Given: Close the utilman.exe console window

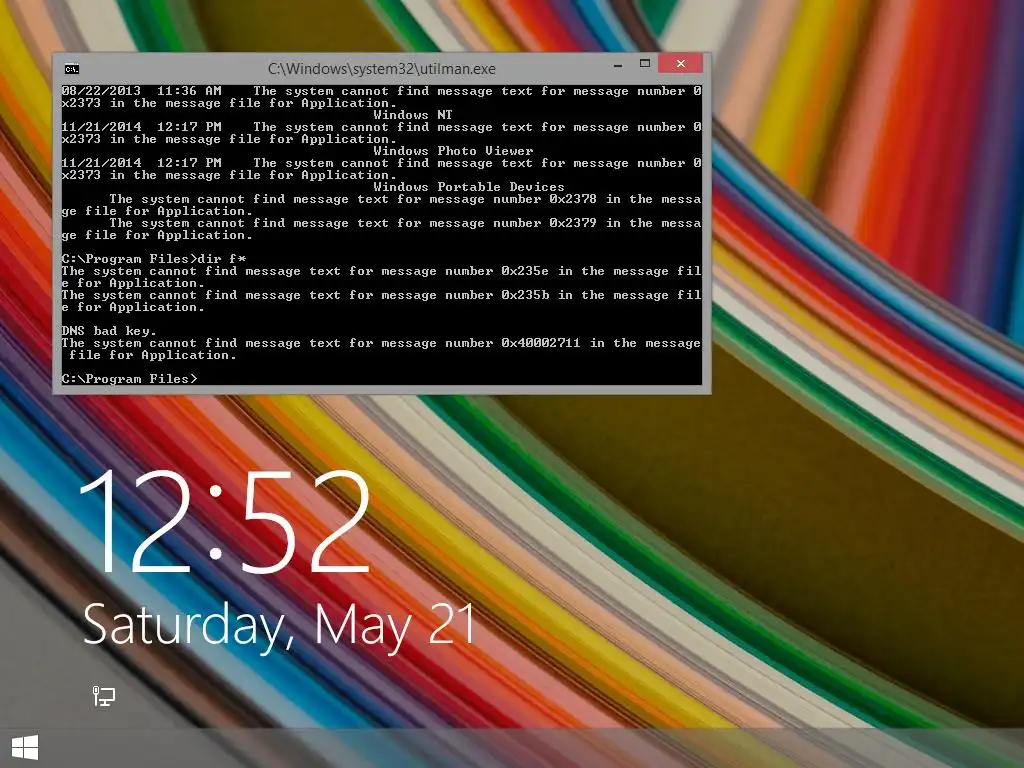Looking at the screenshot, I should tap(680, 63).
